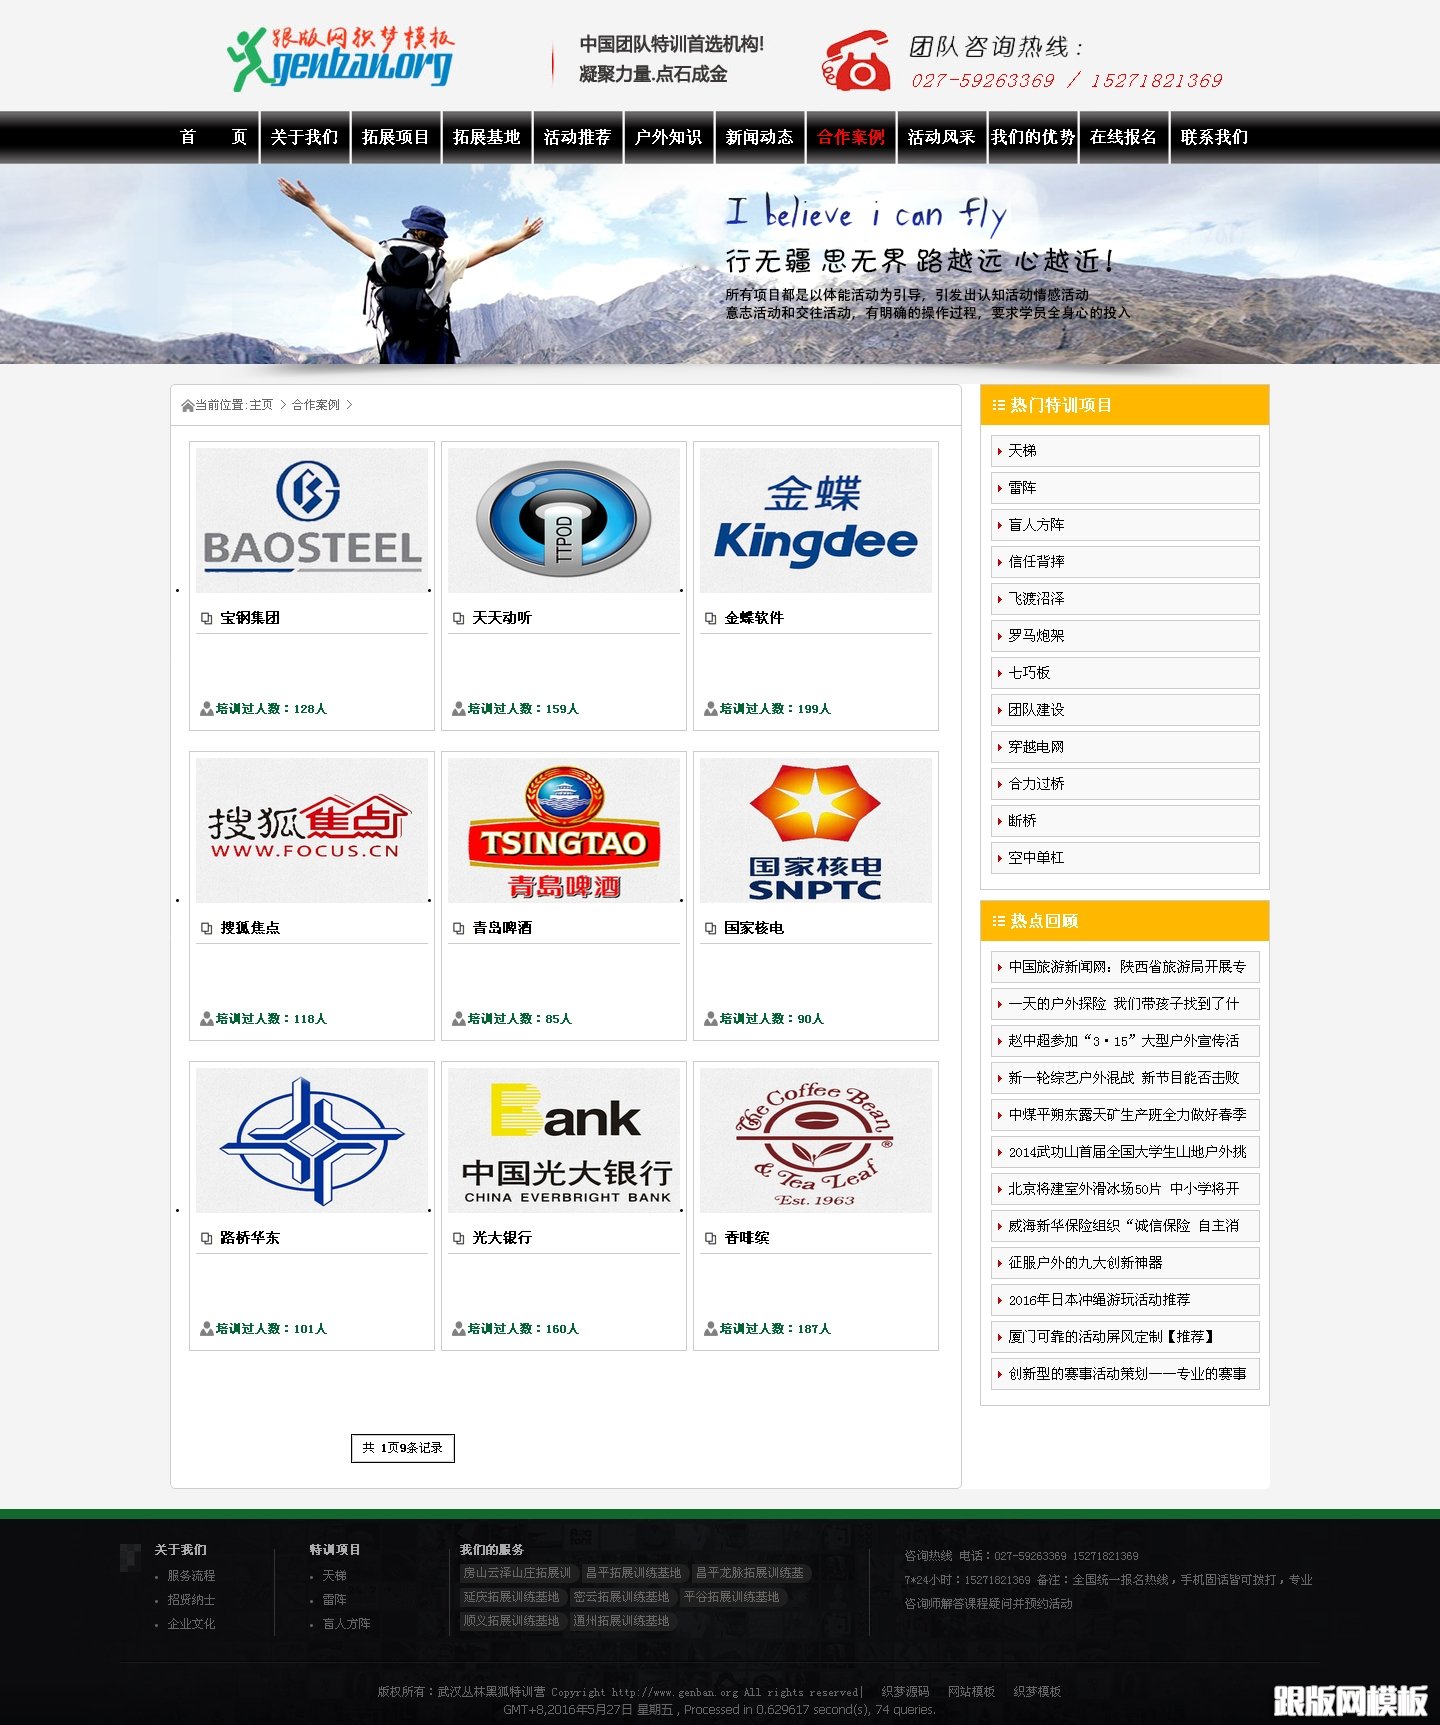Open news 2016年日本冲绳游玩活动推荐
The height and width of the screenshot is (1725, 1440).
point(1125,1300)
